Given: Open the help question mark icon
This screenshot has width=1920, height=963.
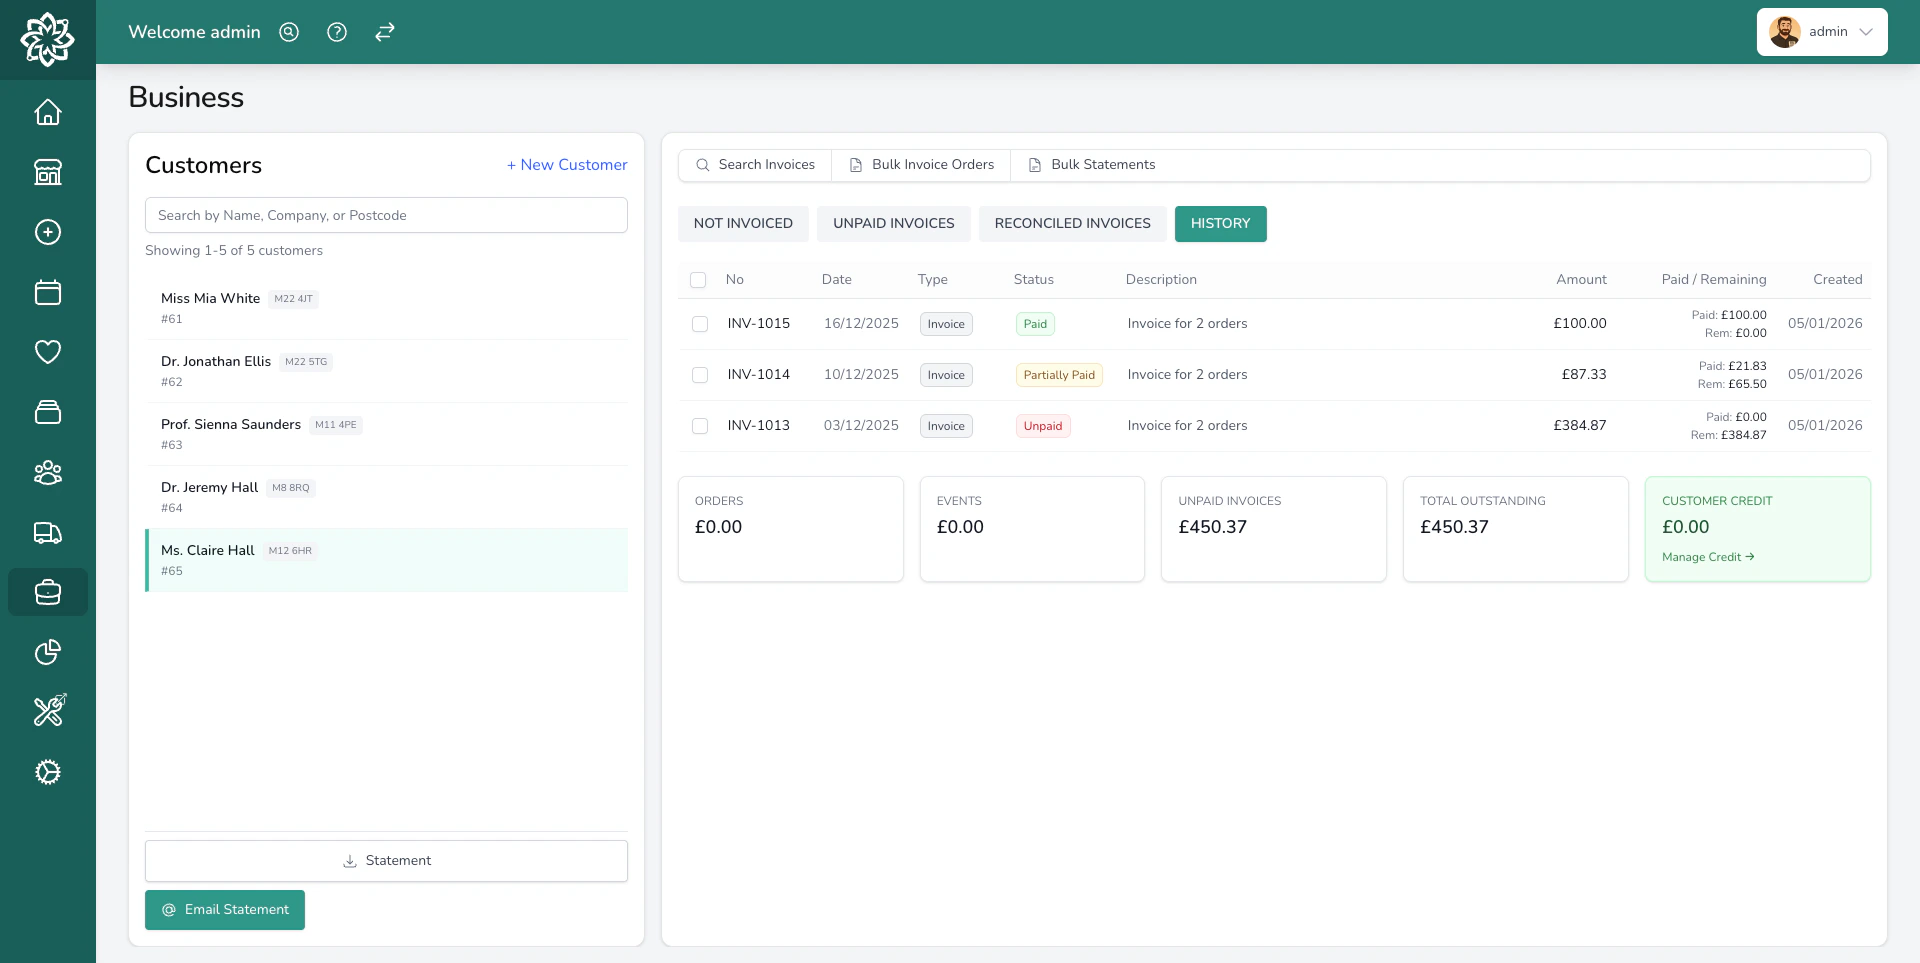Looking at the screenshot, I should (336, 32).
